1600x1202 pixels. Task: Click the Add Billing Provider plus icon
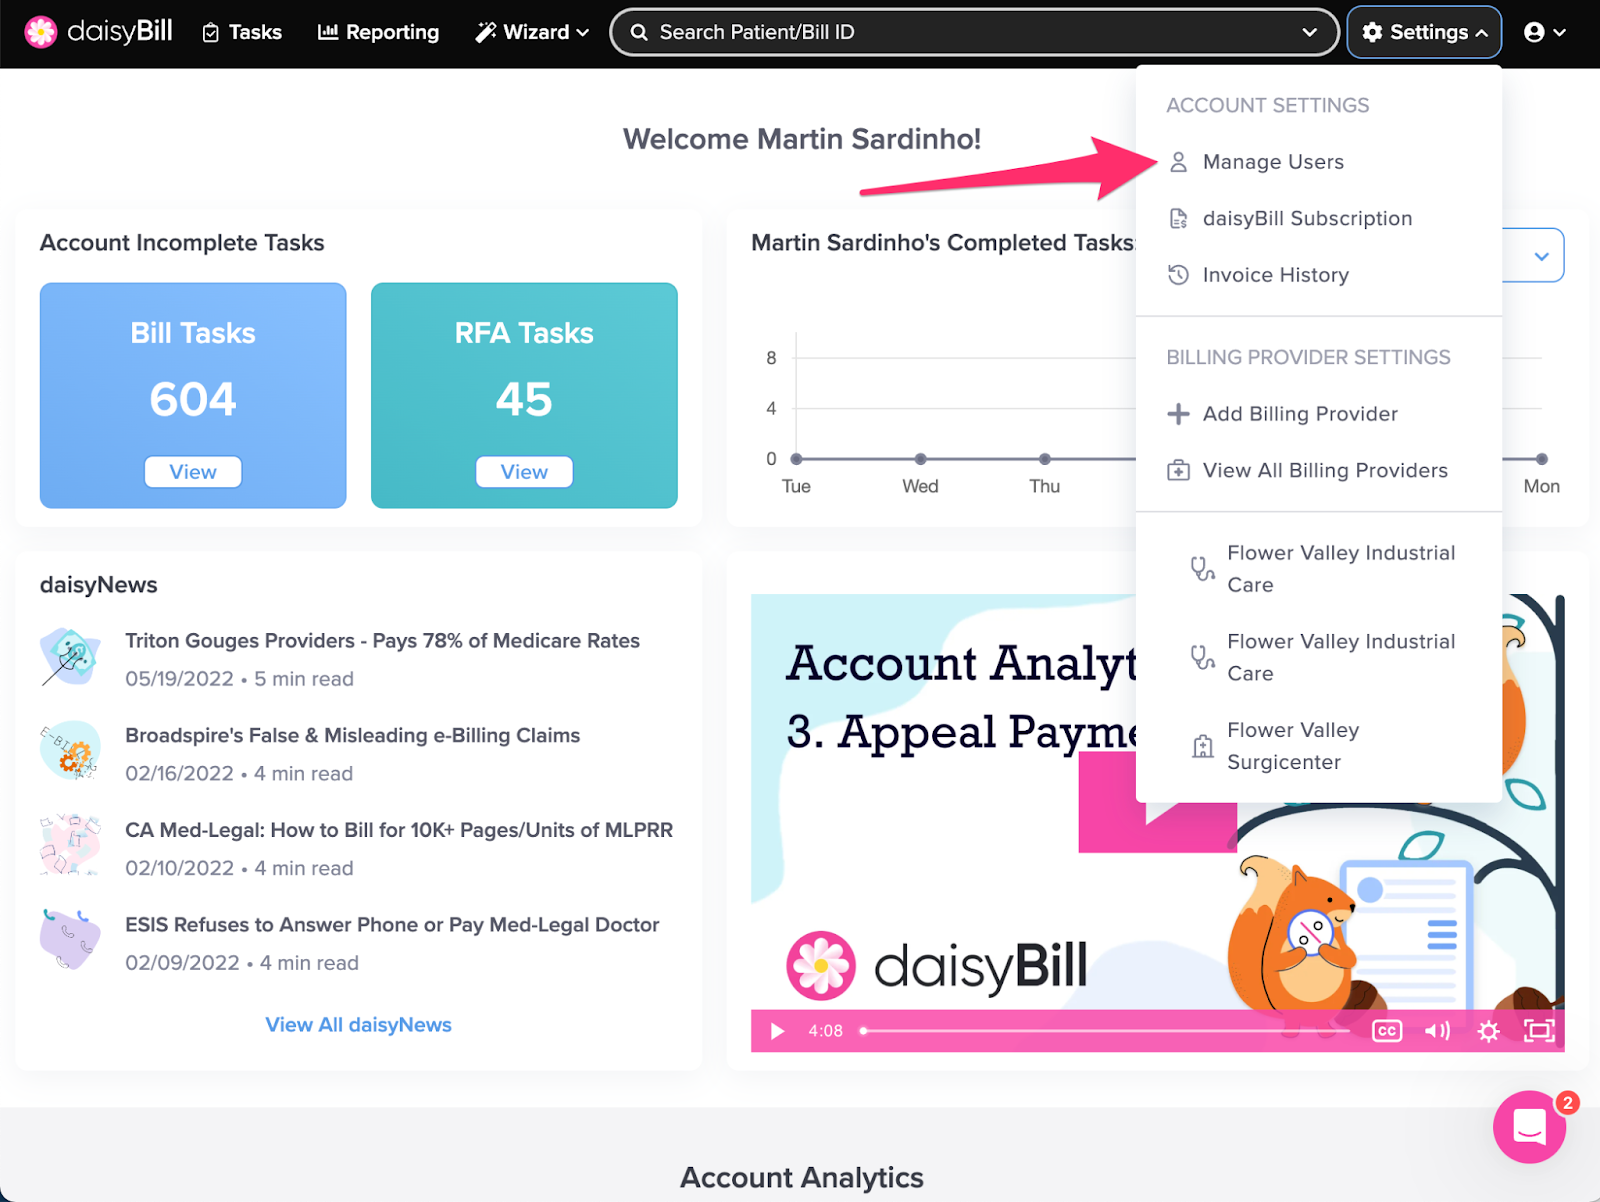coord(1178,413)
